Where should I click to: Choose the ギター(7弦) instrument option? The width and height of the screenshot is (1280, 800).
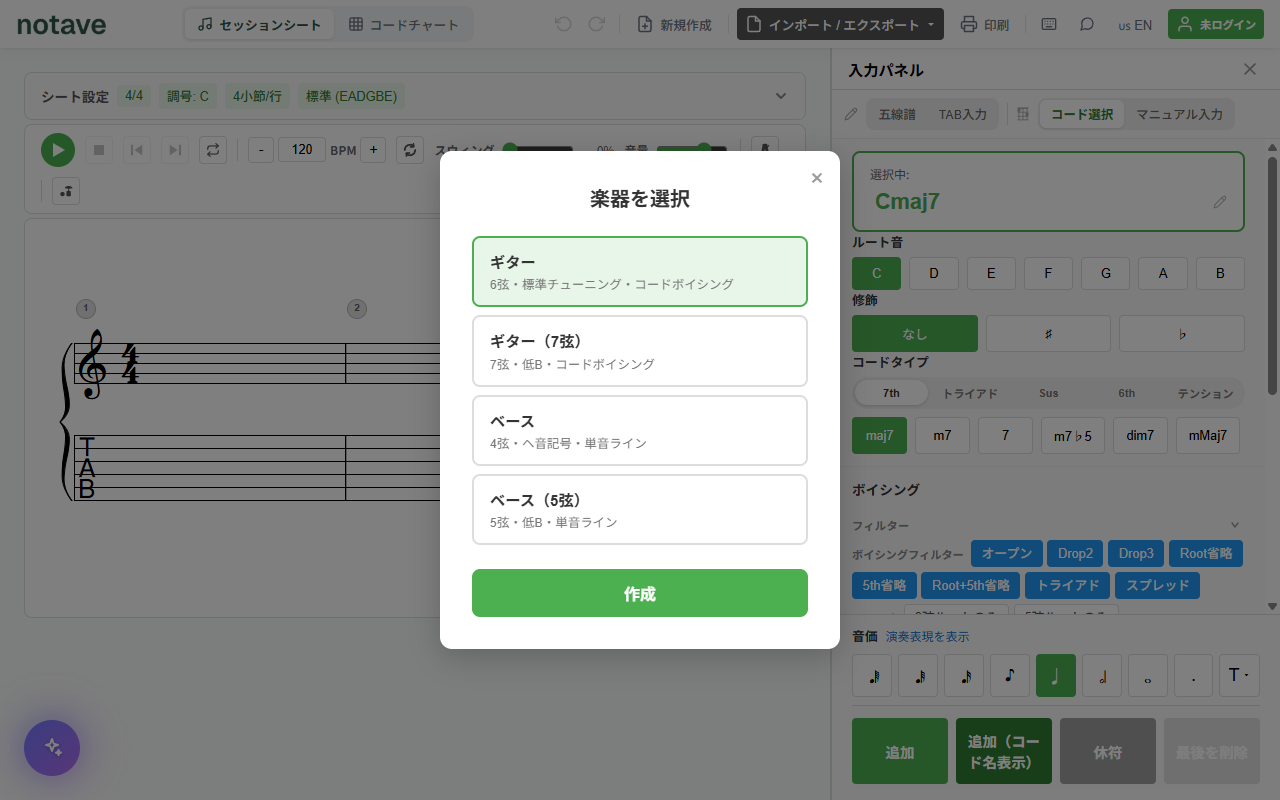[640, 351]
